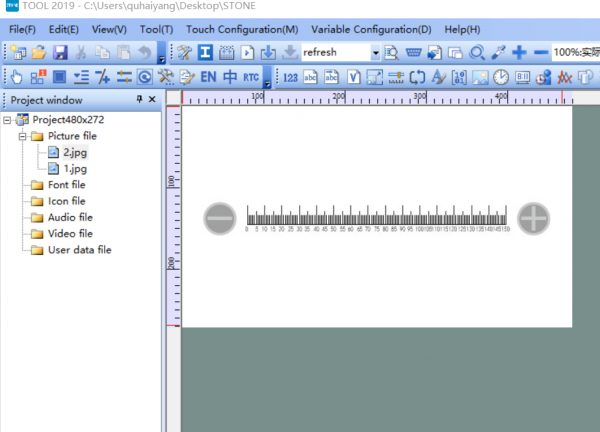Click the gray plus button on canvas

pos(533,218)
